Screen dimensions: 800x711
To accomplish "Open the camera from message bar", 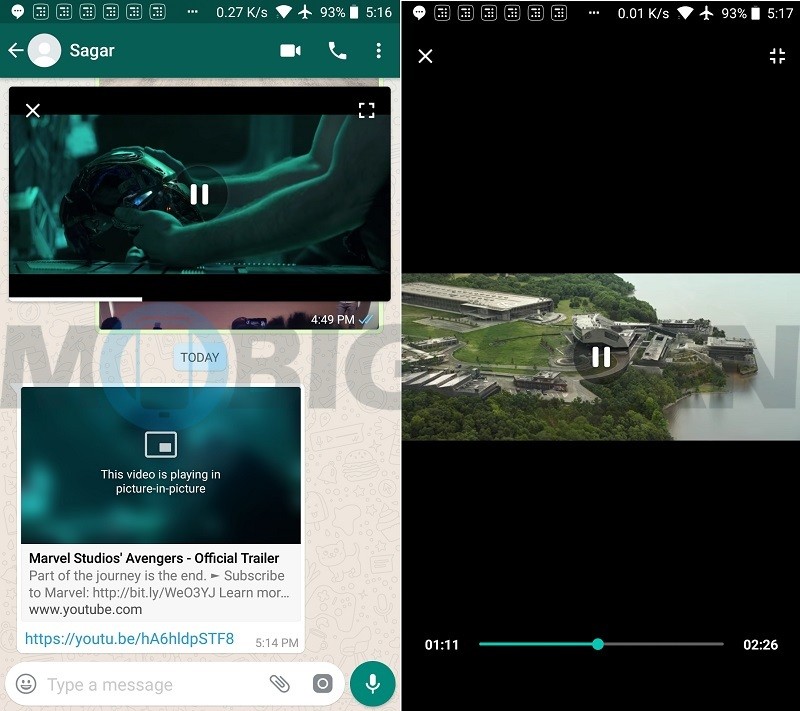I will 322,684.
